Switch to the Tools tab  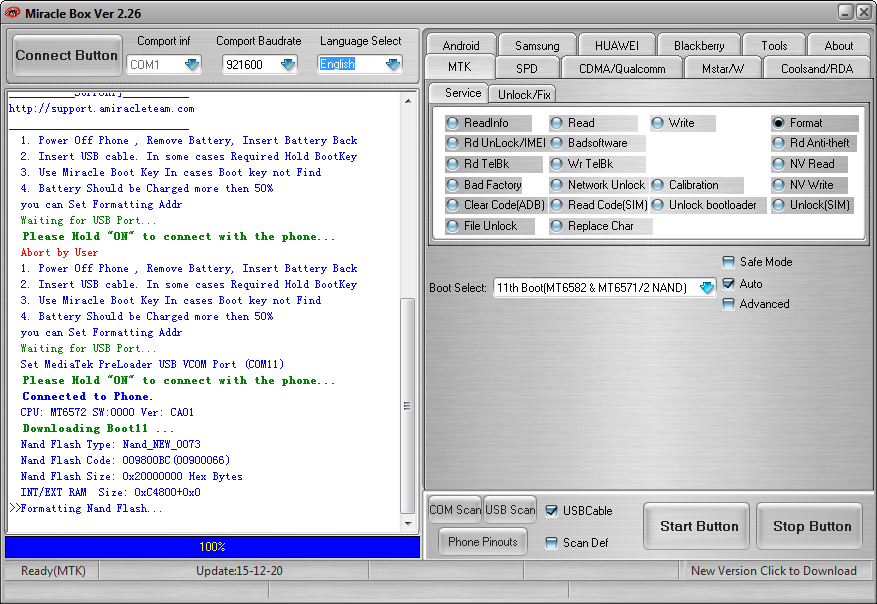click(774, 45)
